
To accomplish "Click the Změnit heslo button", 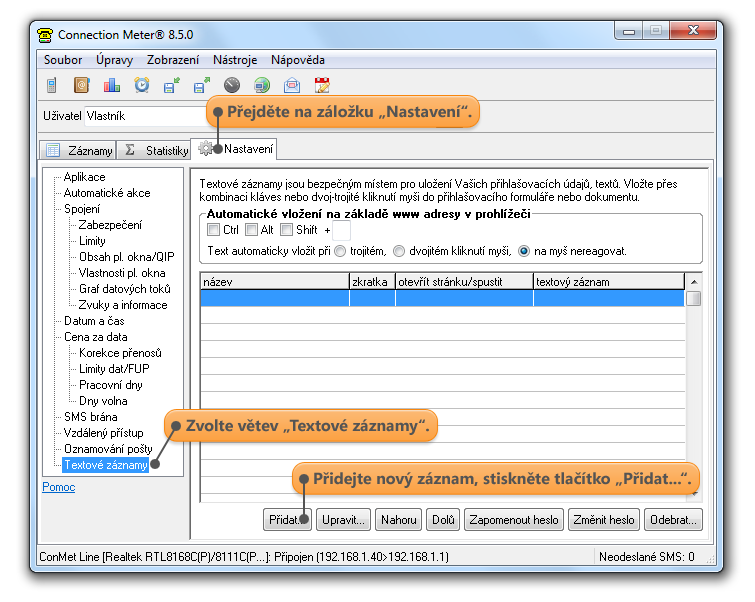I will [604, 520].
